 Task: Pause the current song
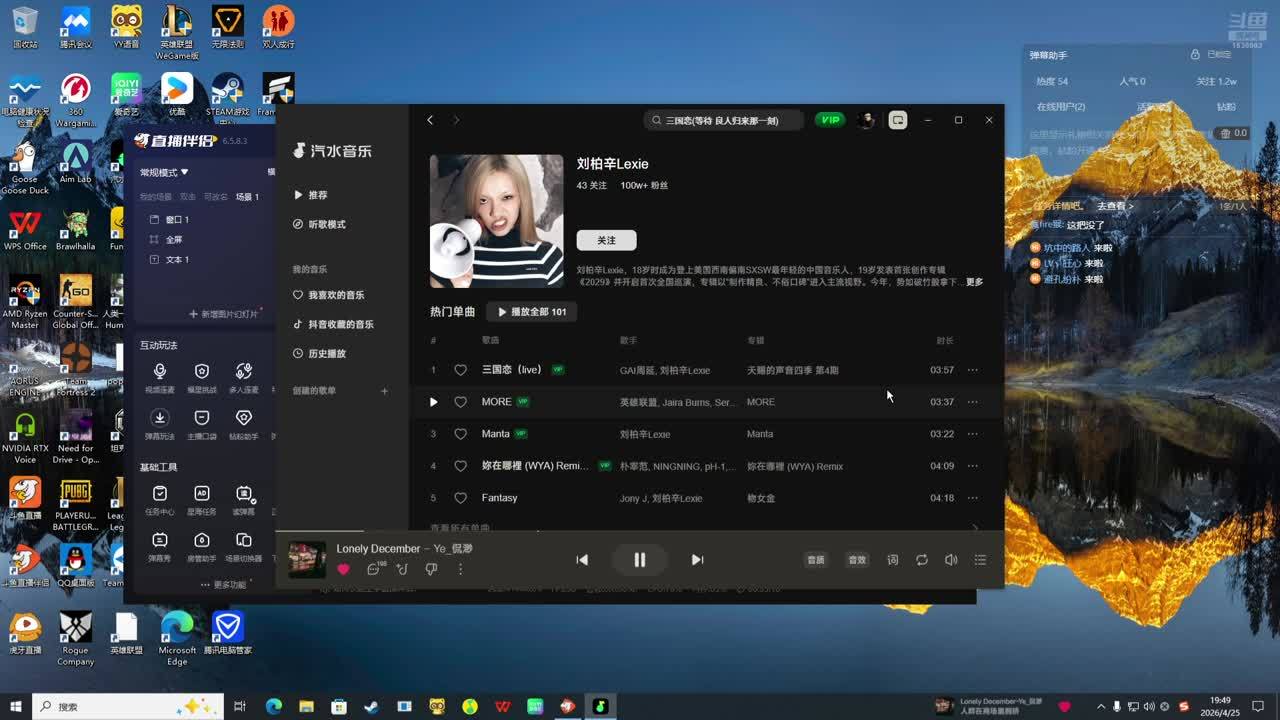pos(640,560)
